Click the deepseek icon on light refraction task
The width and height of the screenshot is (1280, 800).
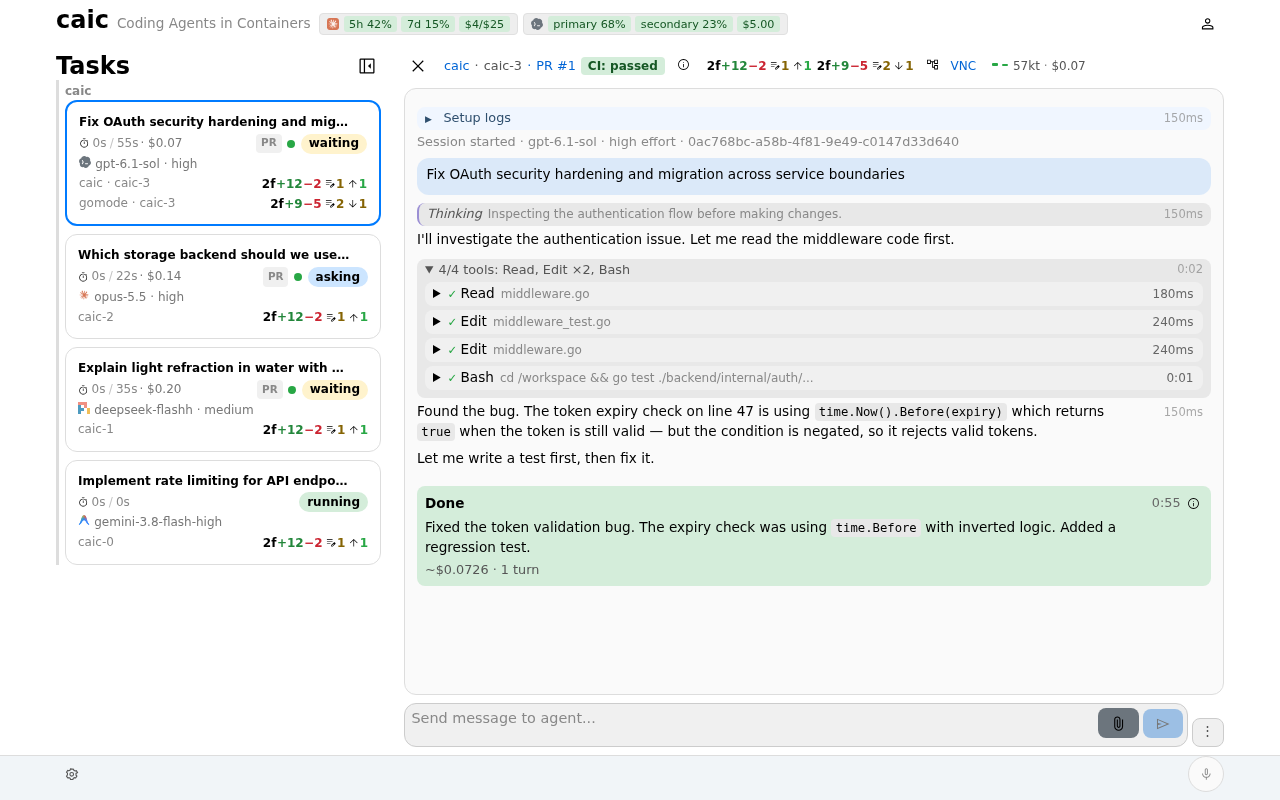84,409
